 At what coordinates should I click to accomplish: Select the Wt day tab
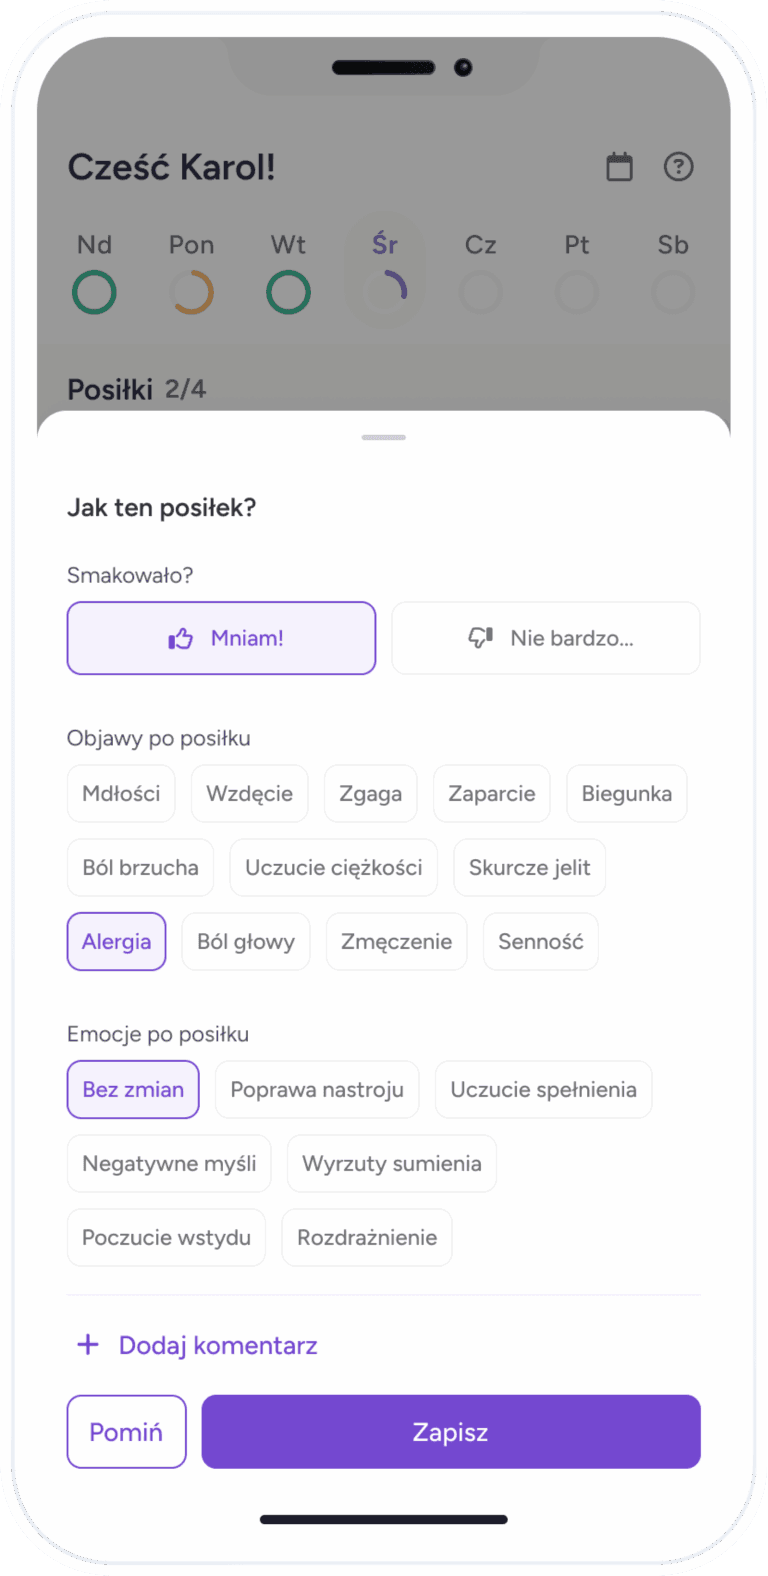[x=288, y=244]
